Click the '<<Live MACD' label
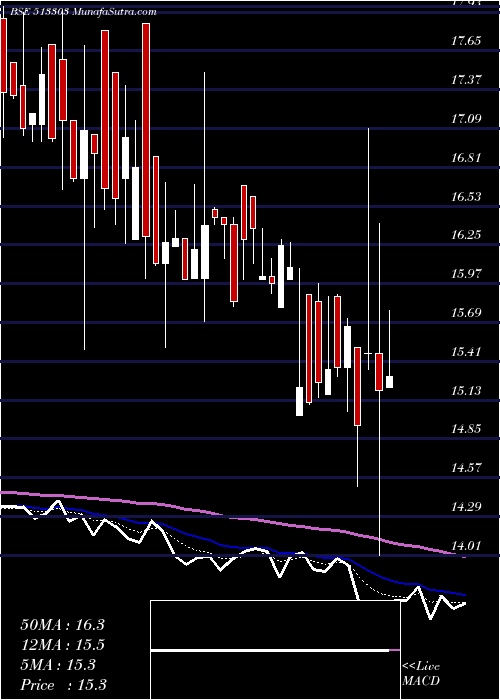 [x=421, y=674]
